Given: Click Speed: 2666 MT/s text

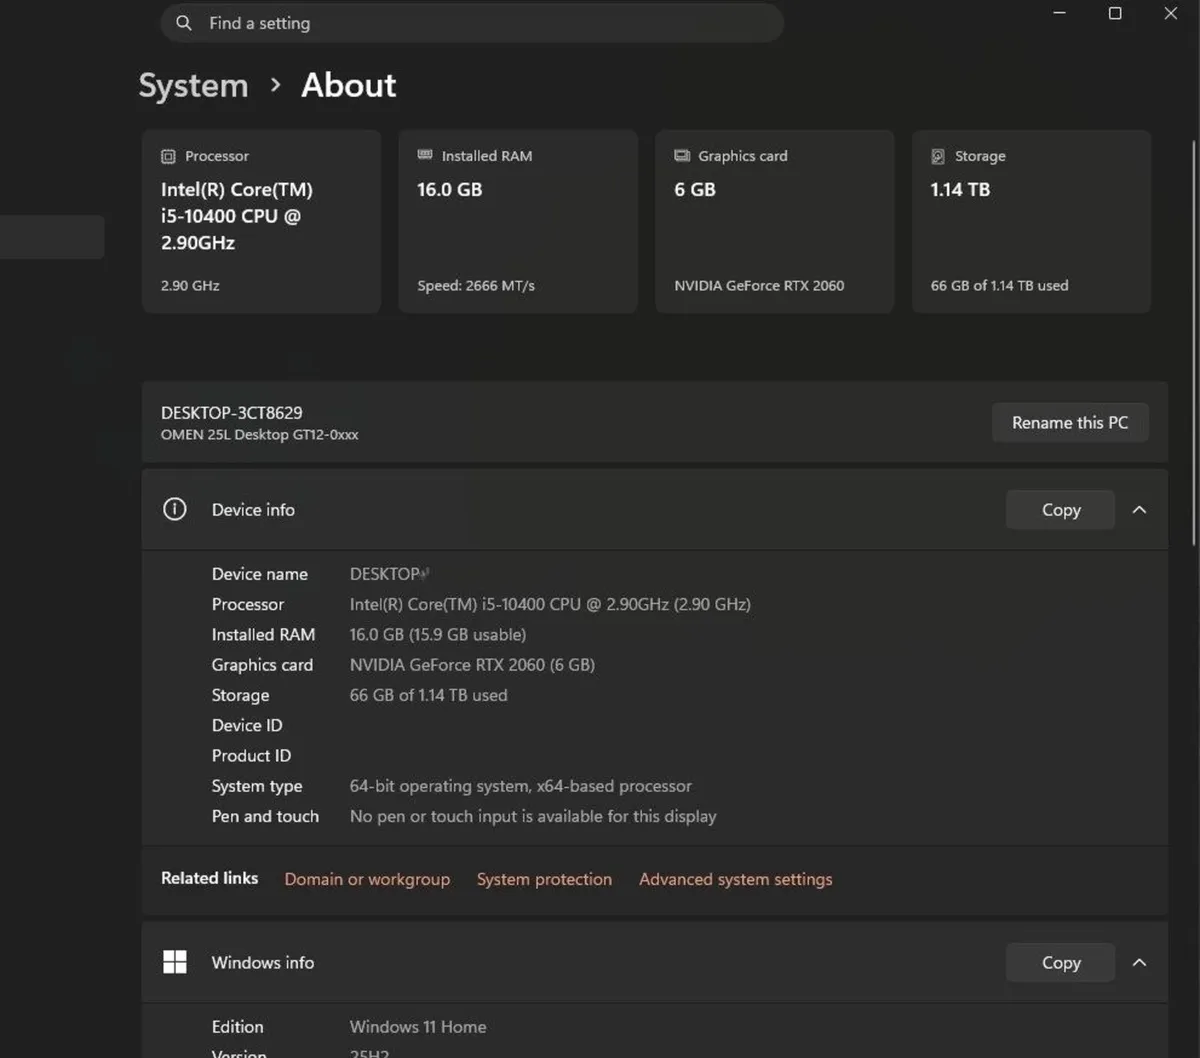Looking at the screenshot, I should 476,285.
